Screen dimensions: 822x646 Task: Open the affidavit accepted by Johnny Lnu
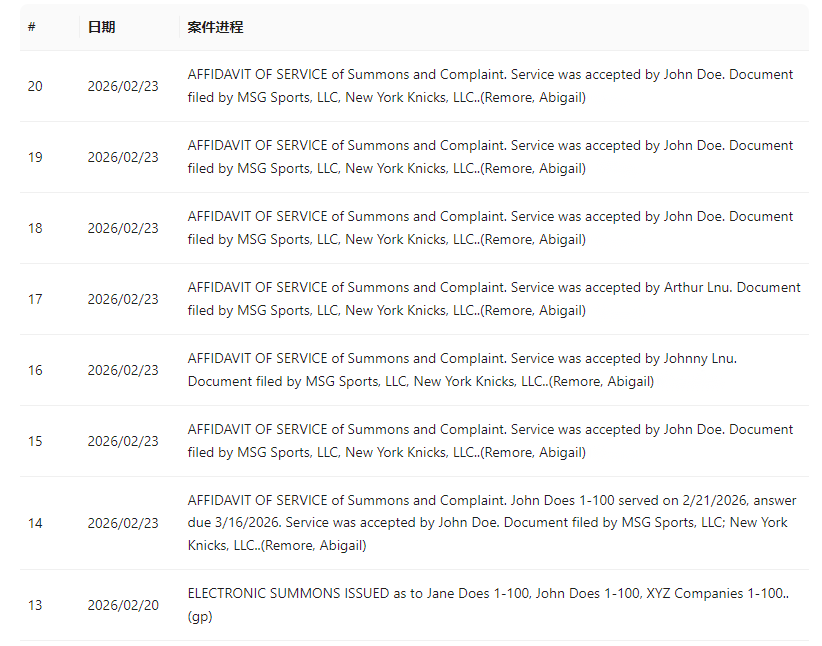coord(462,370)
